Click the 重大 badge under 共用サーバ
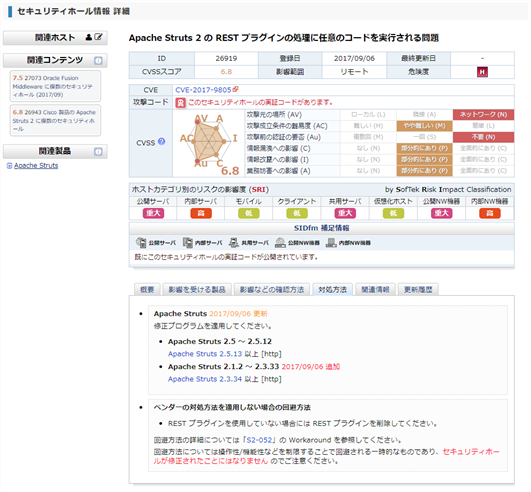The height and width of the screenshot is (492, 531). (x=345, y=213)
